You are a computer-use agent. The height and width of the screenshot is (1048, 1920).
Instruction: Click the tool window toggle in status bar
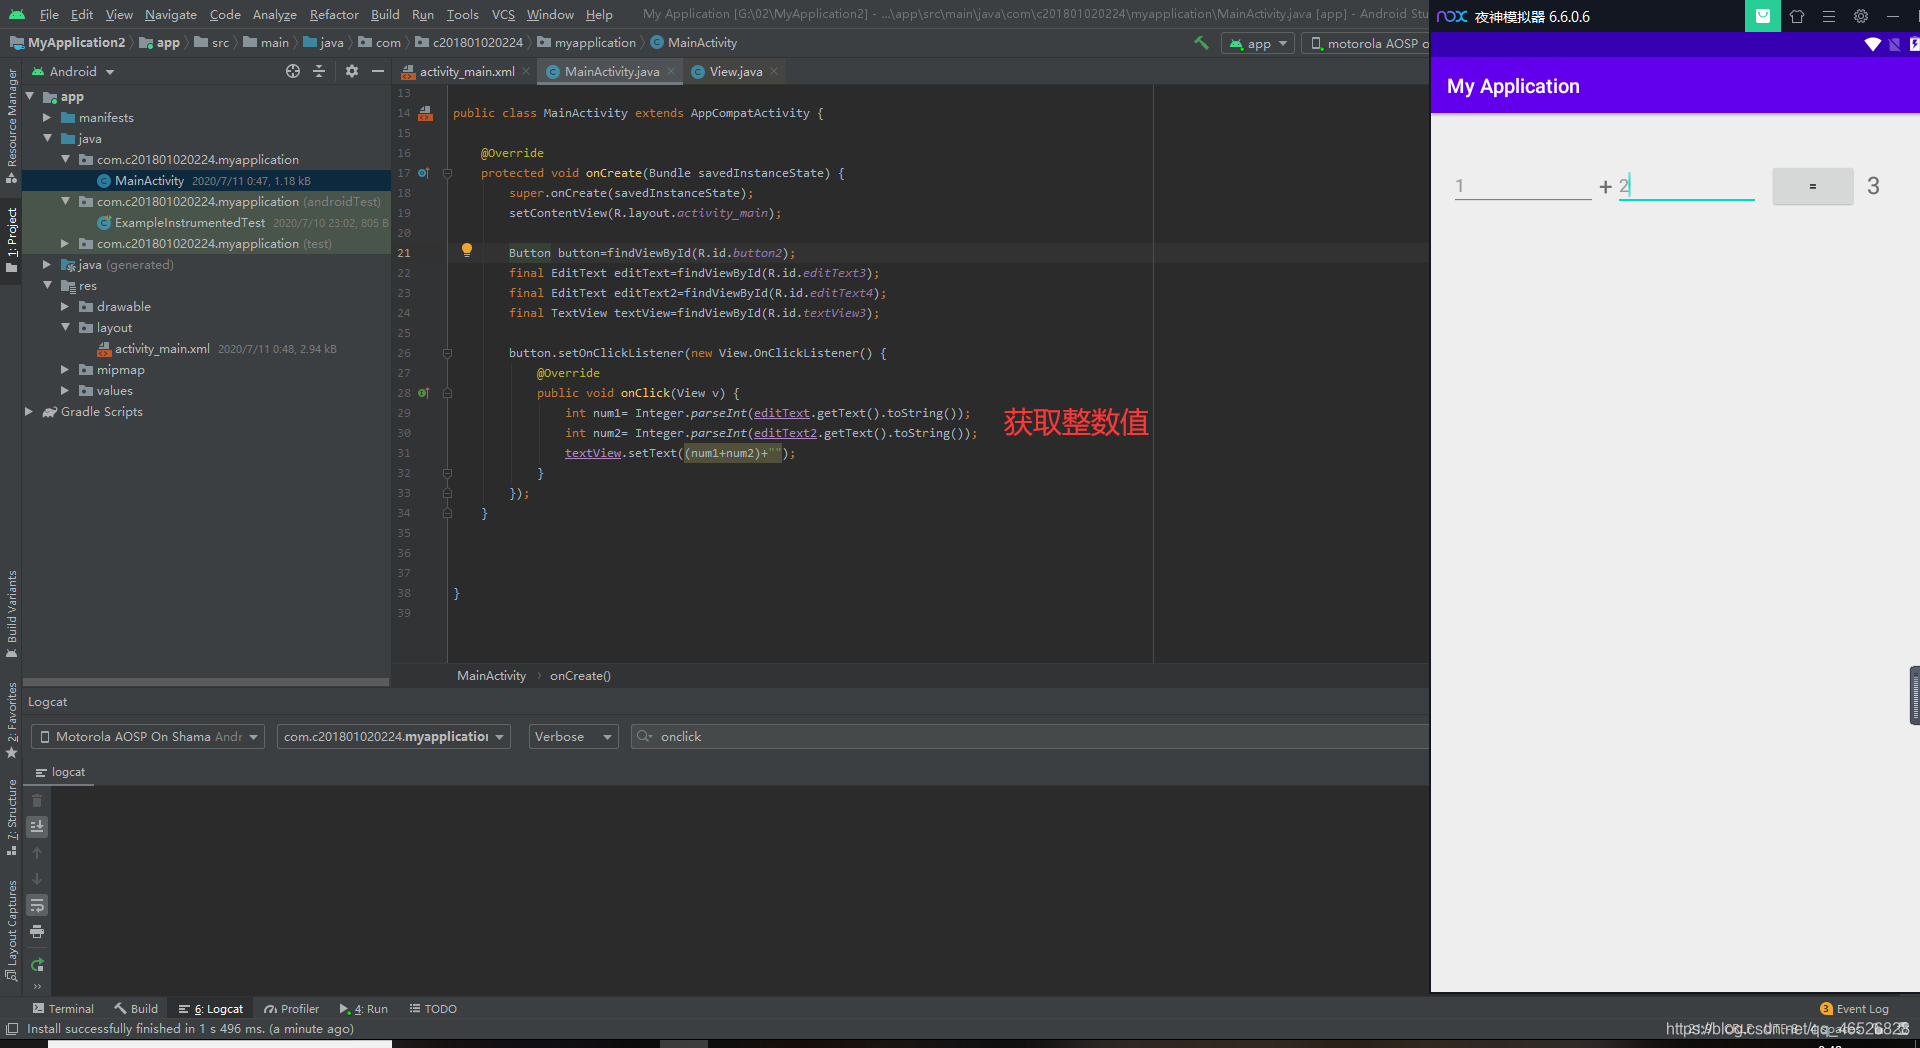click(12, 1029)
